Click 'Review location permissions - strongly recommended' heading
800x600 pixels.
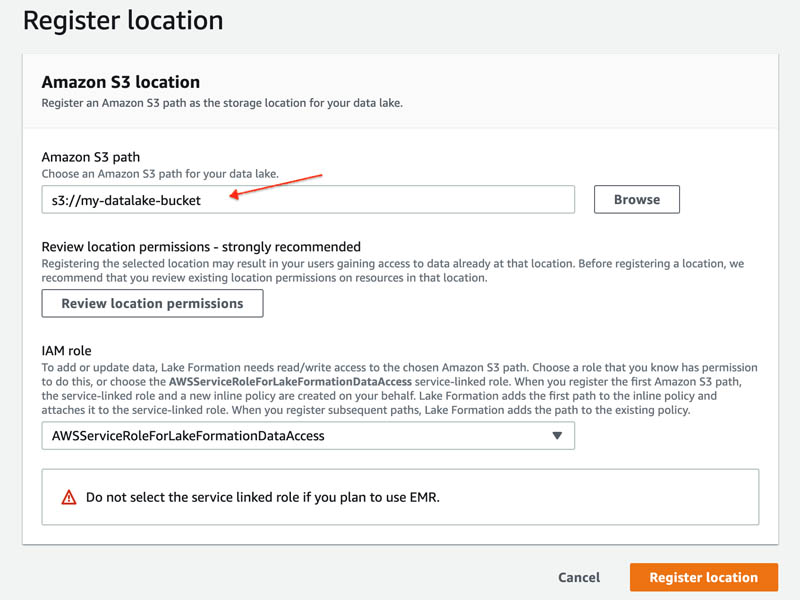tap(201, 247)
